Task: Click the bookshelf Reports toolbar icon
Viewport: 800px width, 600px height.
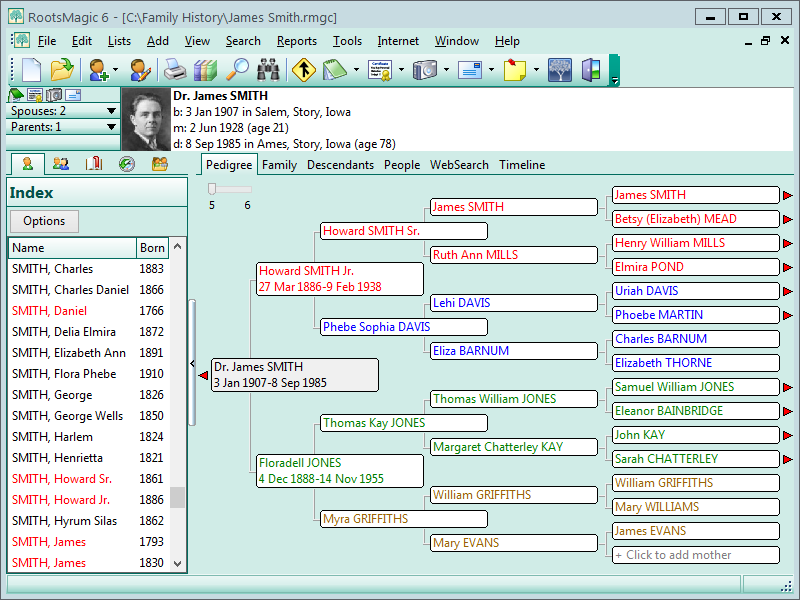Action: tap(205, 70)
